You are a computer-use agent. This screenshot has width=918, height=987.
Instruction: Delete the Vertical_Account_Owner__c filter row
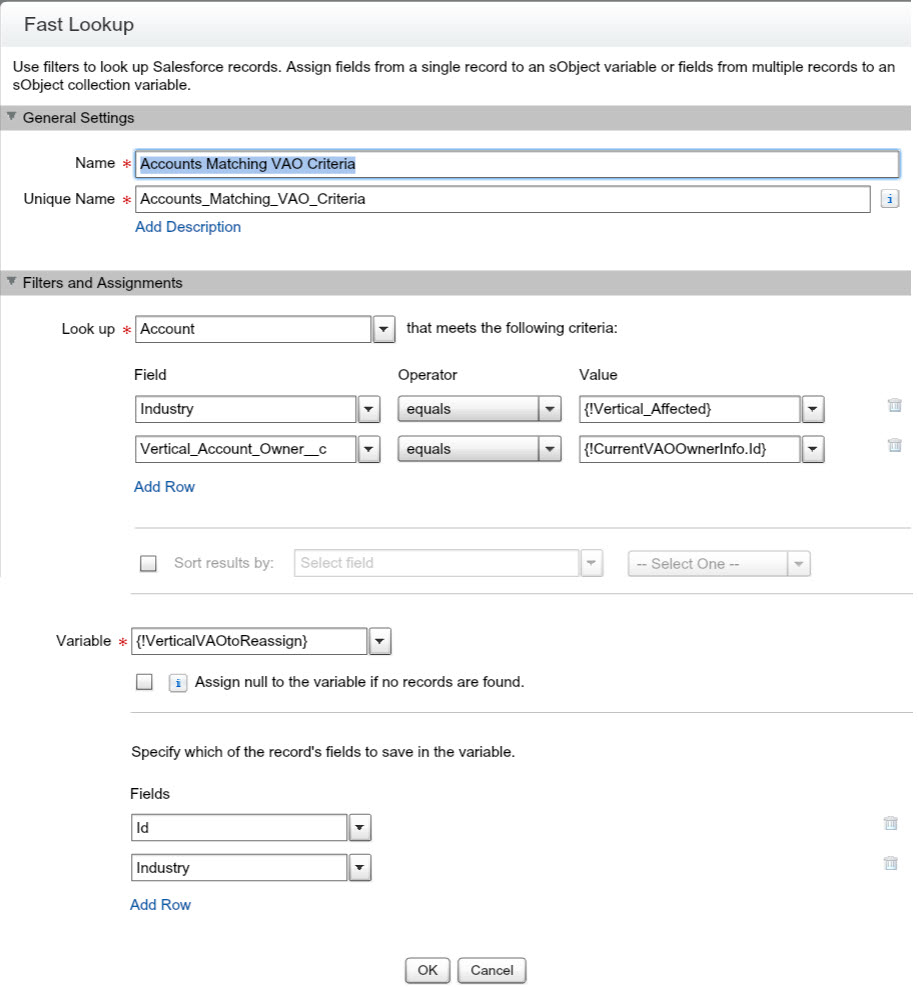894,446
